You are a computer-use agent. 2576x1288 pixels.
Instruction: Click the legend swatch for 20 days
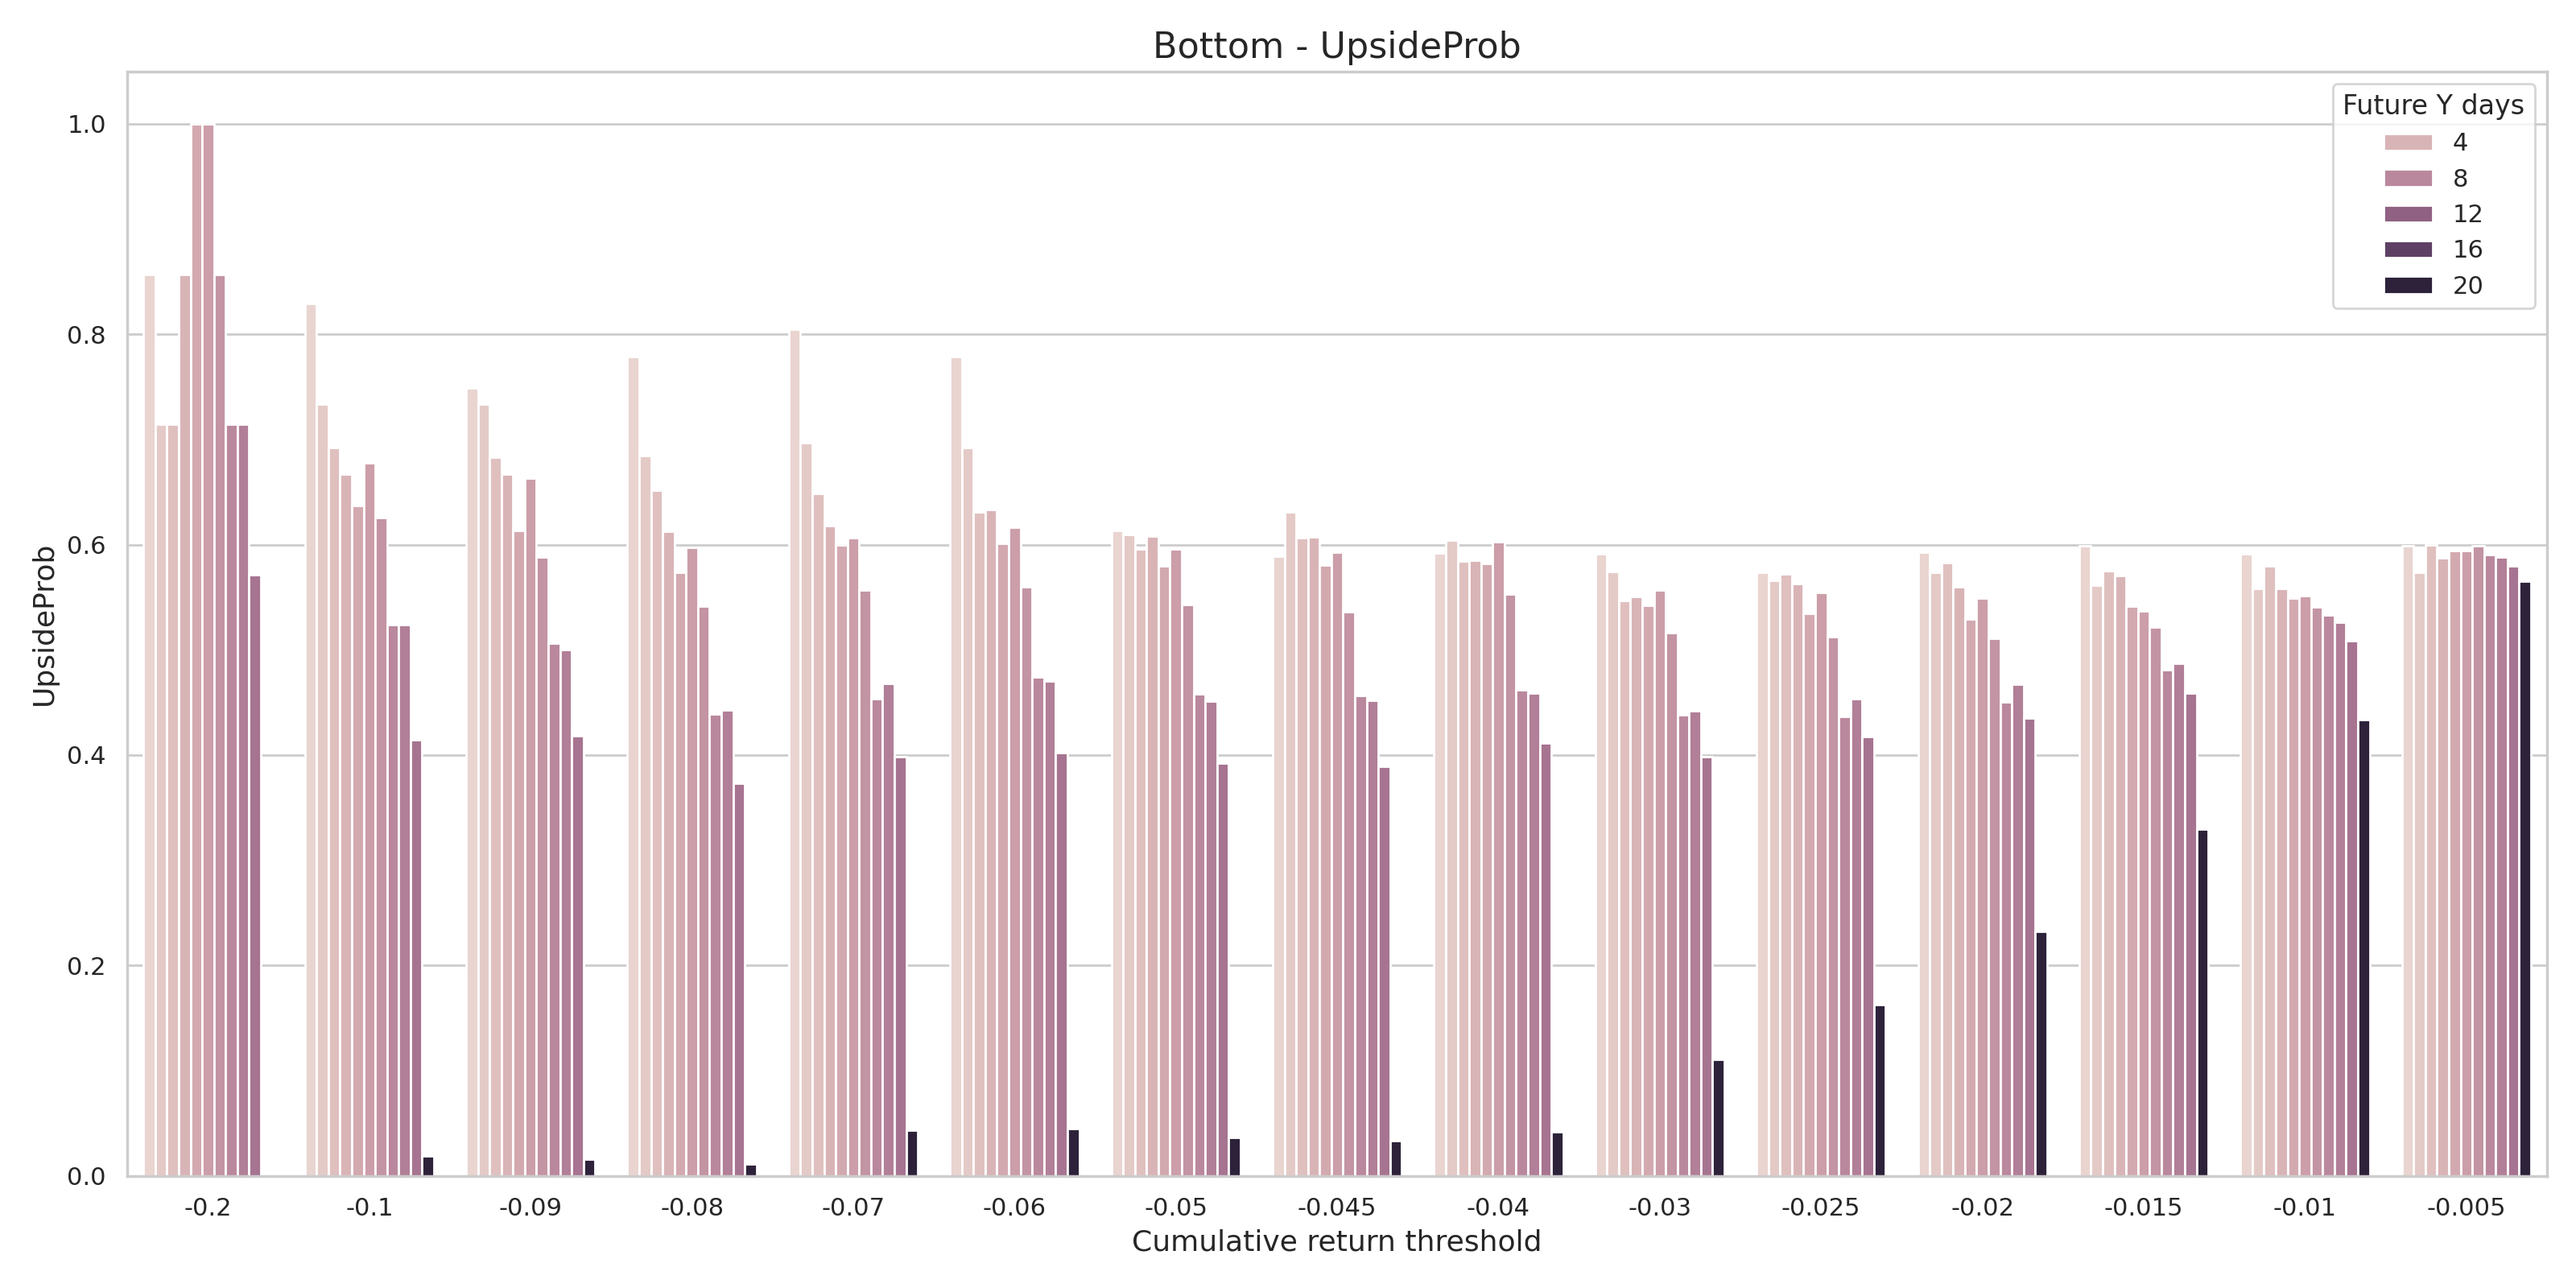[x=2408, y=286]
